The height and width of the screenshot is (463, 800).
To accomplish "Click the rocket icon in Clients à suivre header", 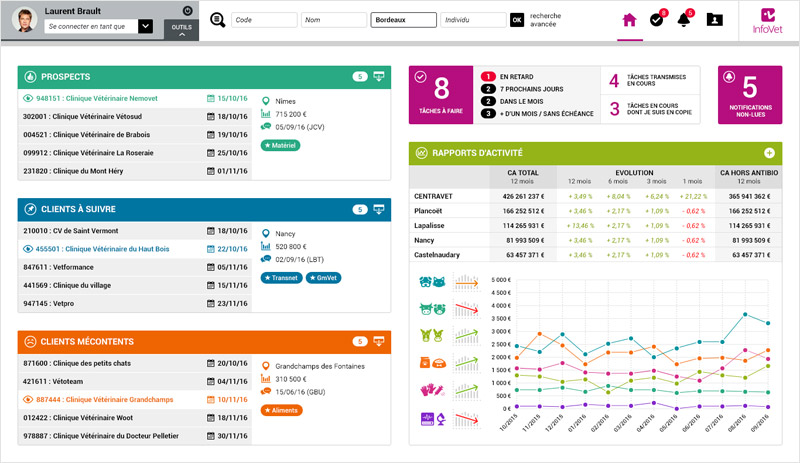I will point(30,209).
